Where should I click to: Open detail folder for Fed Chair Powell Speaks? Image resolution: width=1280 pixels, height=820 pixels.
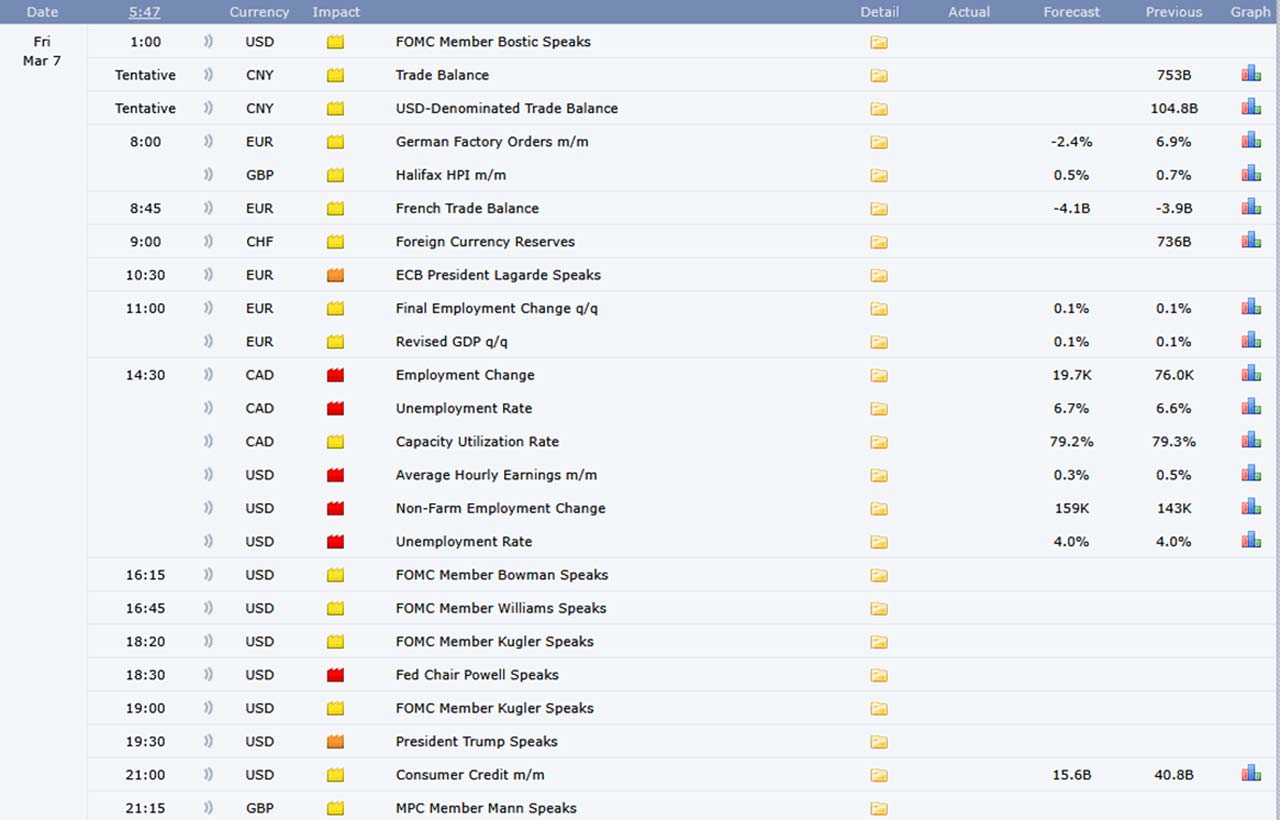[879, 675]
